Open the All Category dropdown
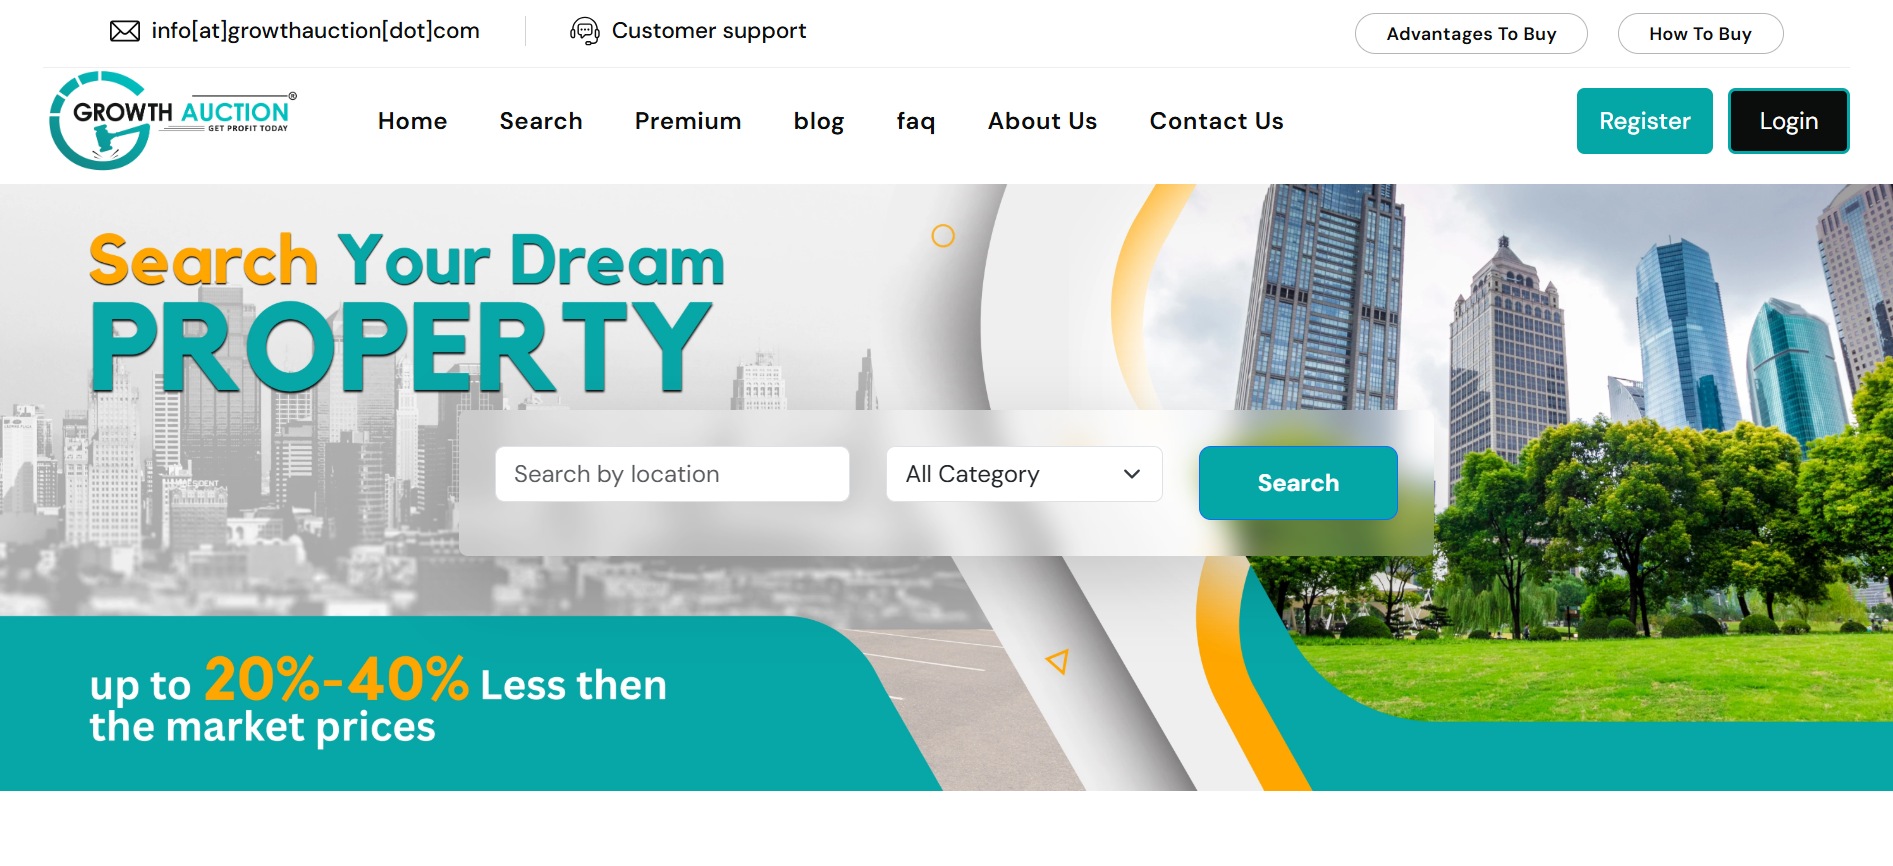Viewport: 1893px width, 866px height. tap(1024, 474)
